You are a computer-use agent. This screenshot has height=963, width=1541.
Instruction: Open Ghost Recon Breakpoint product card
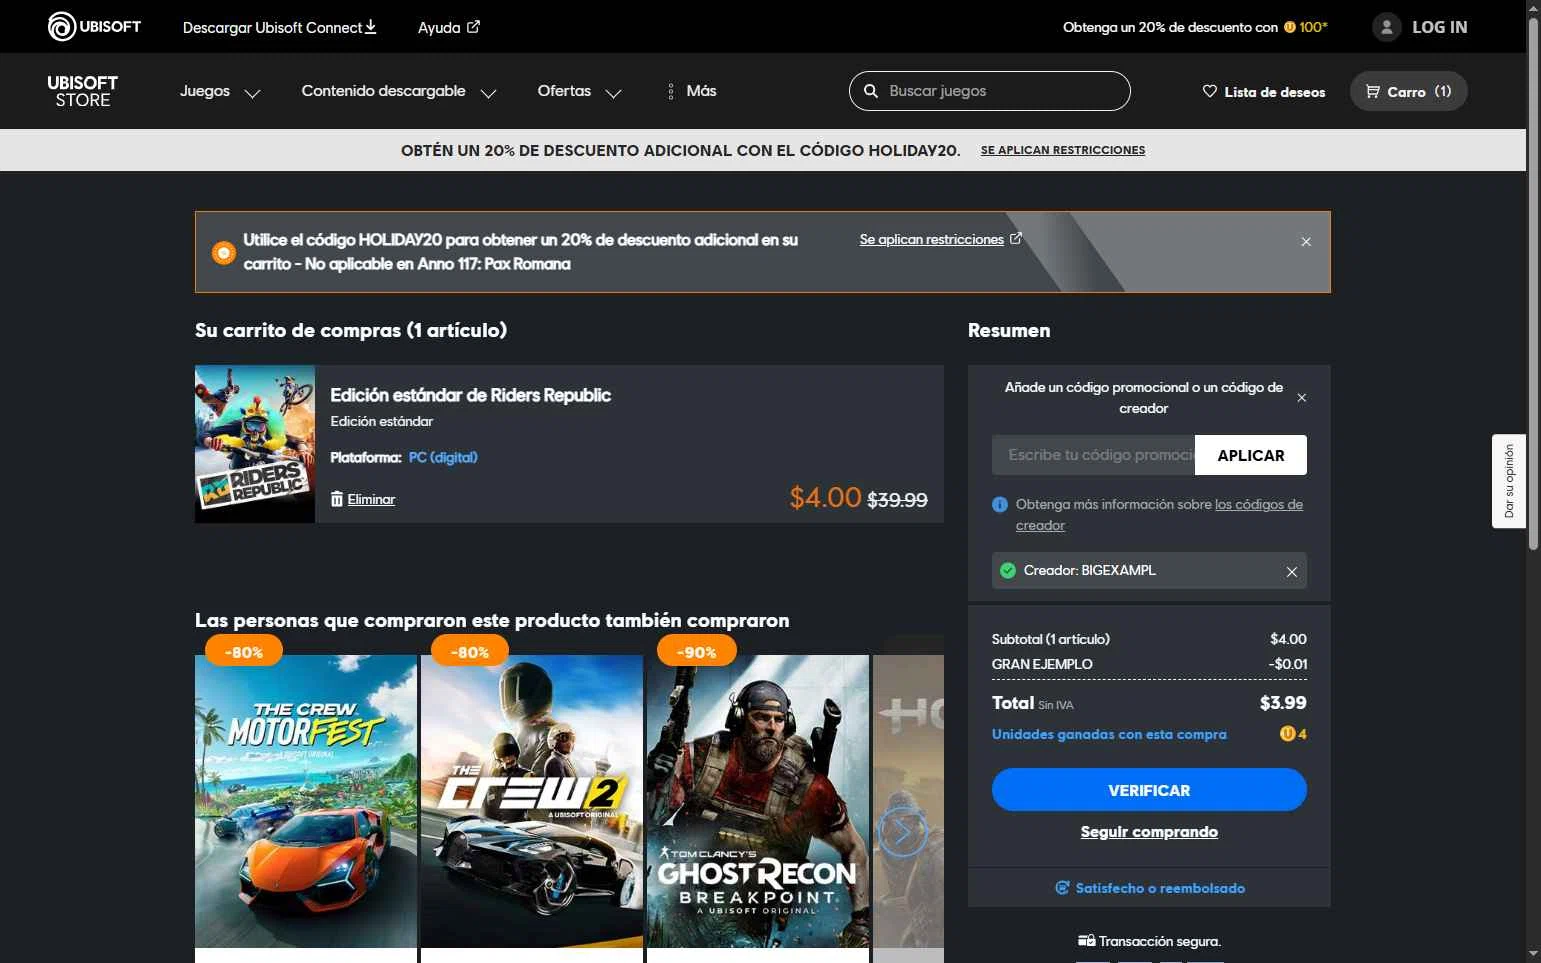pyautogui.click(x=758, y=801)
